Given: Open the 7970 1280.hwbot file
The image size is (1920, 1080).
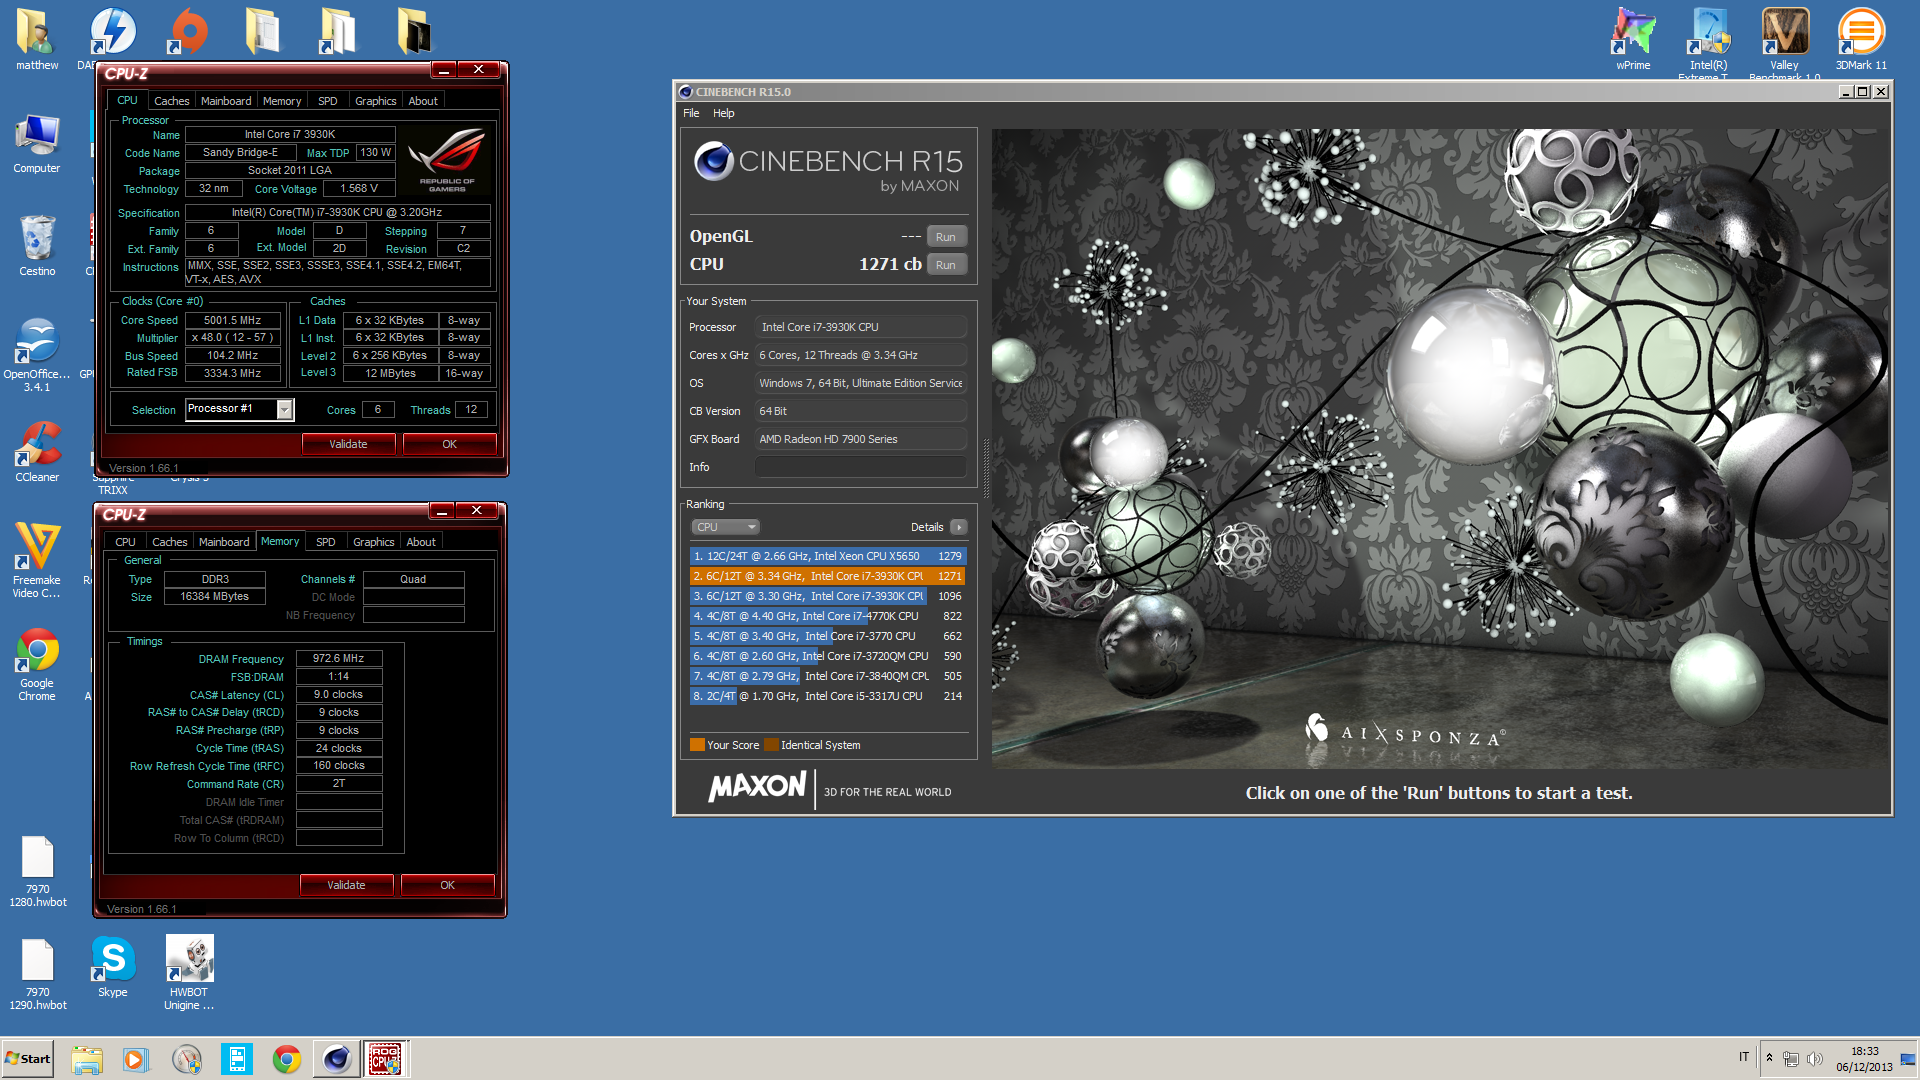Looking at the screenshot, I should click(37, 871).
